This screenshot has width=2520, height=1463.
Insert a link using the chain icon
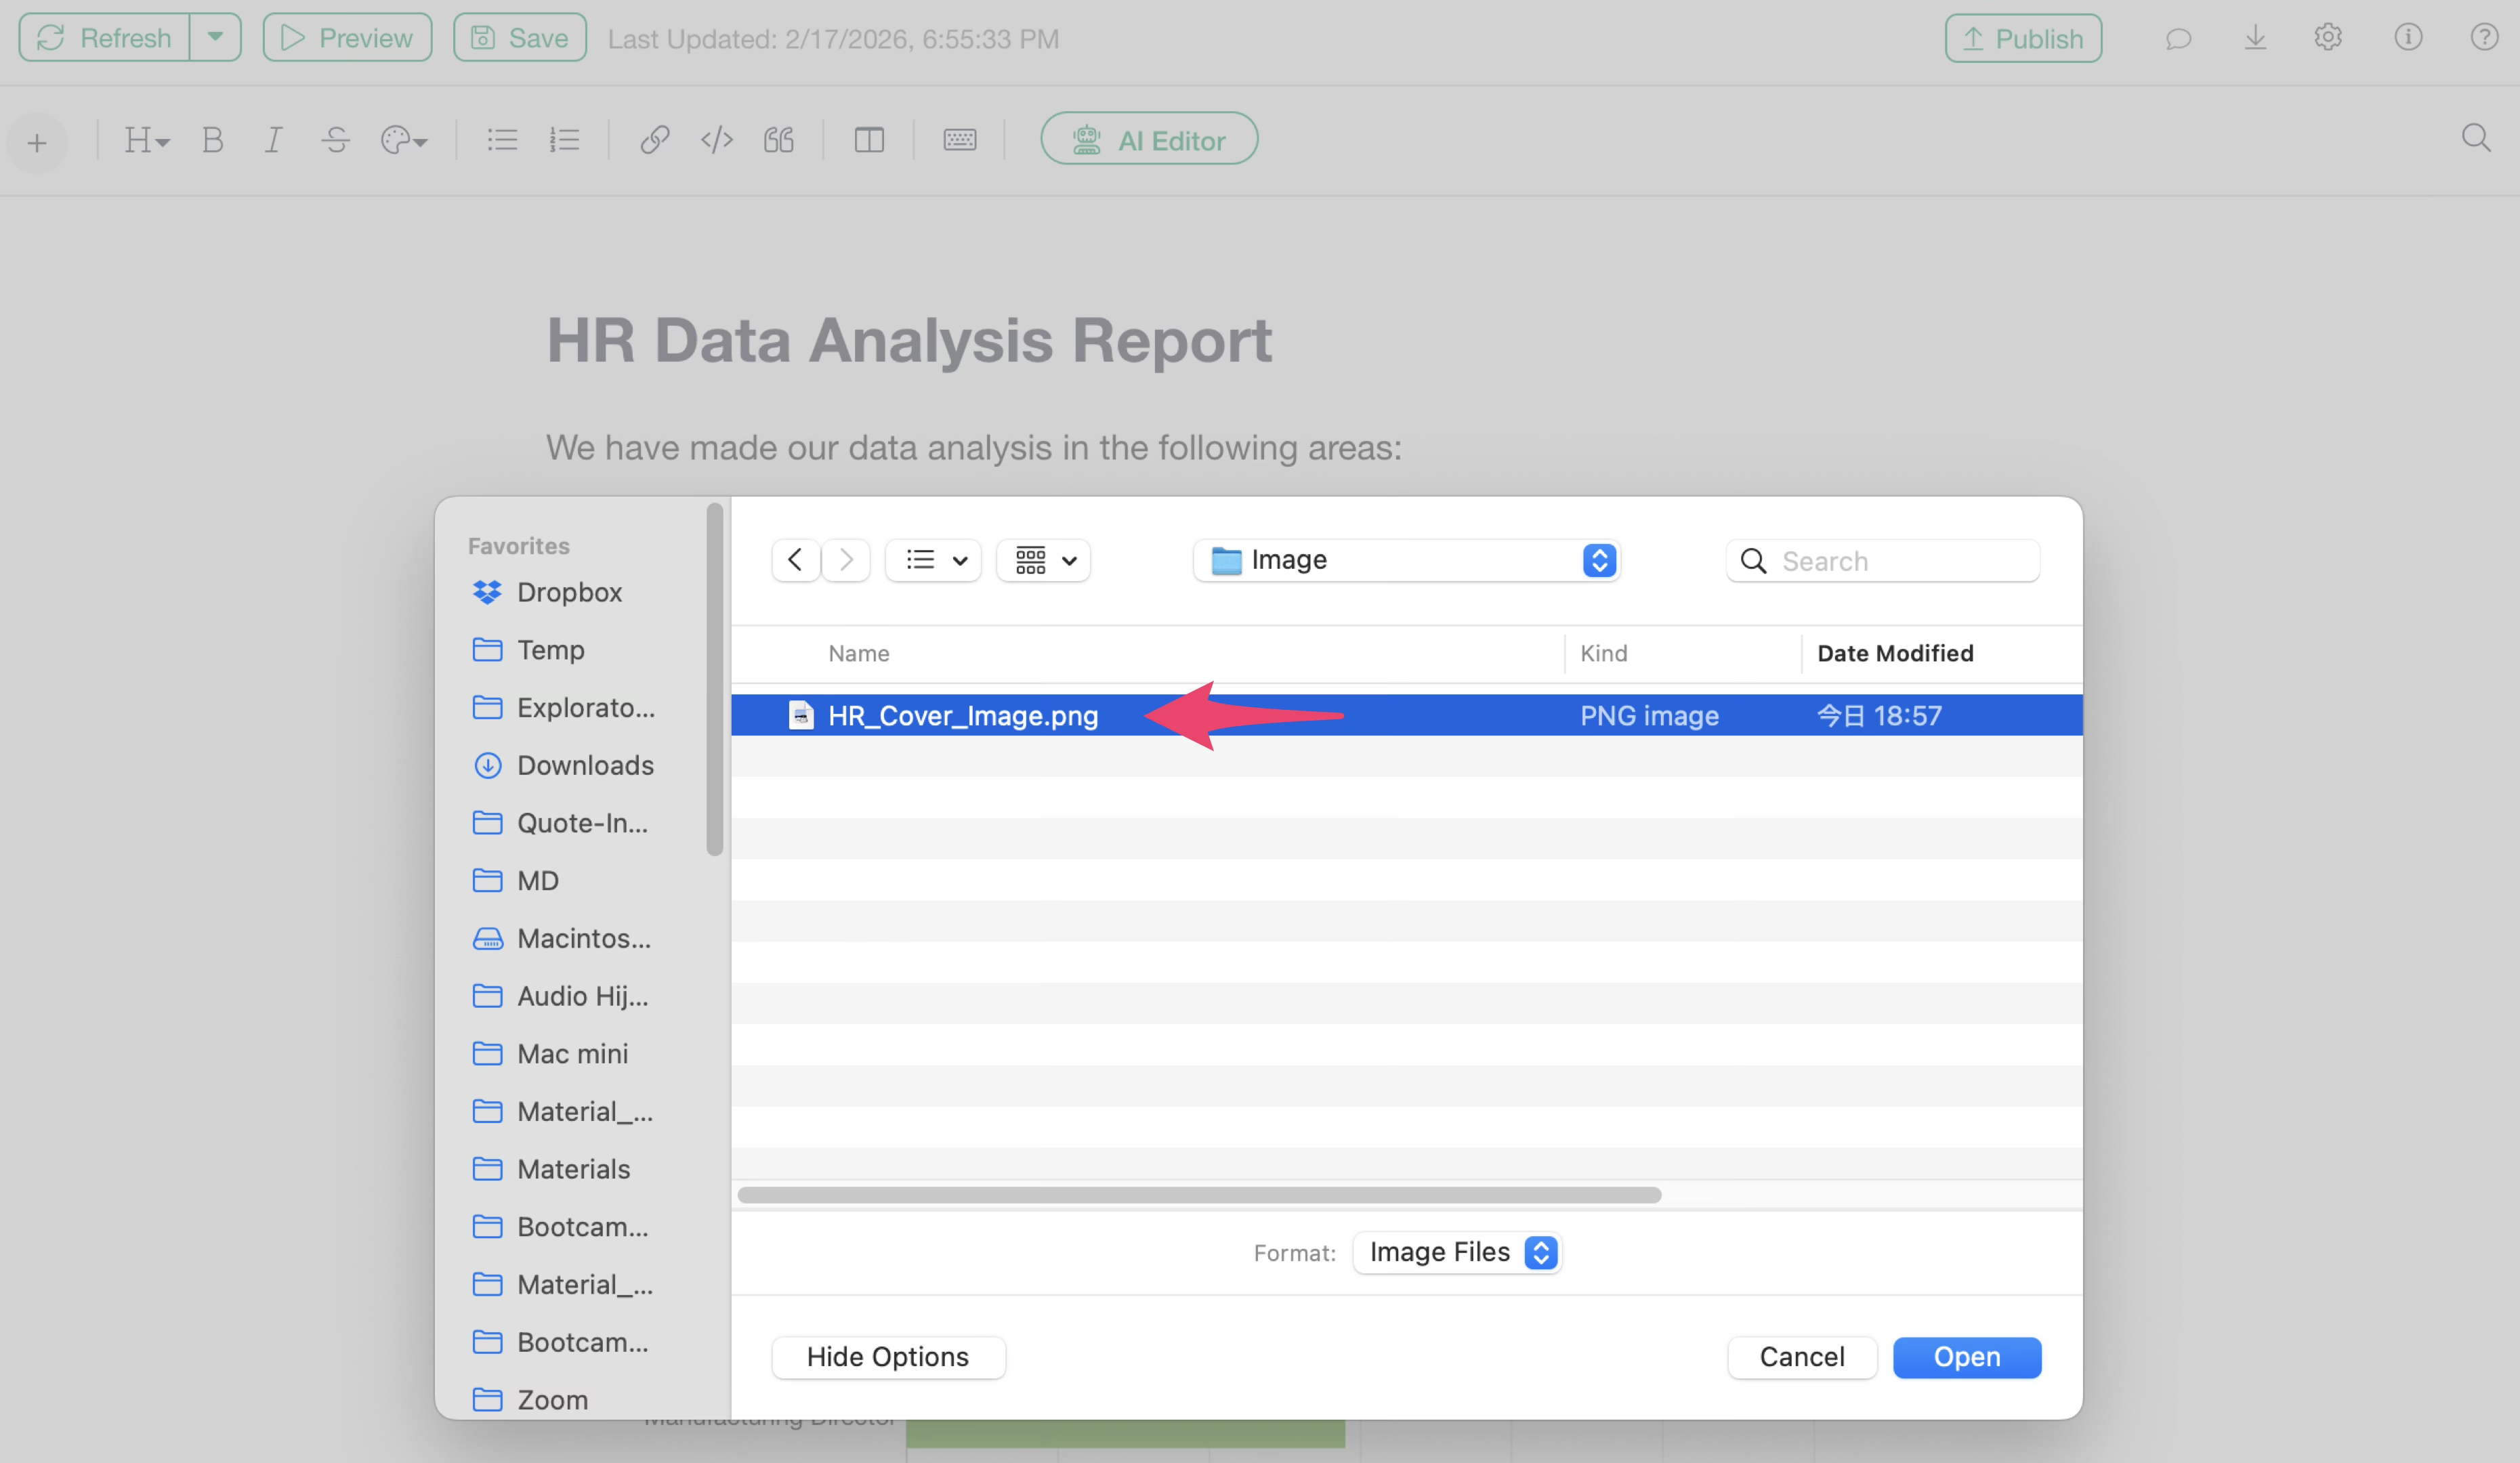tap(654, 140)
